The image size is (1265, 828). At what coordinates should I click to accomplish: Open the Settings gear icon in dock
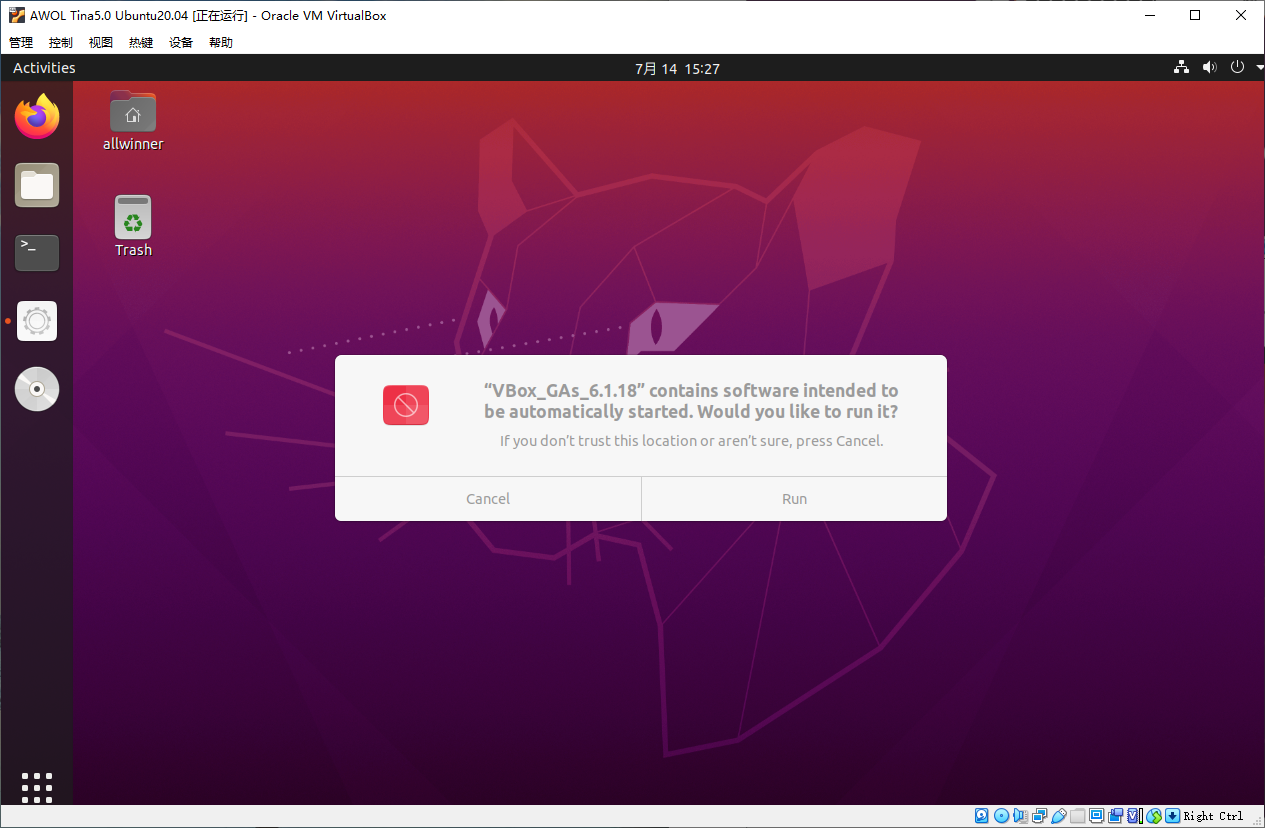[37, 321]
